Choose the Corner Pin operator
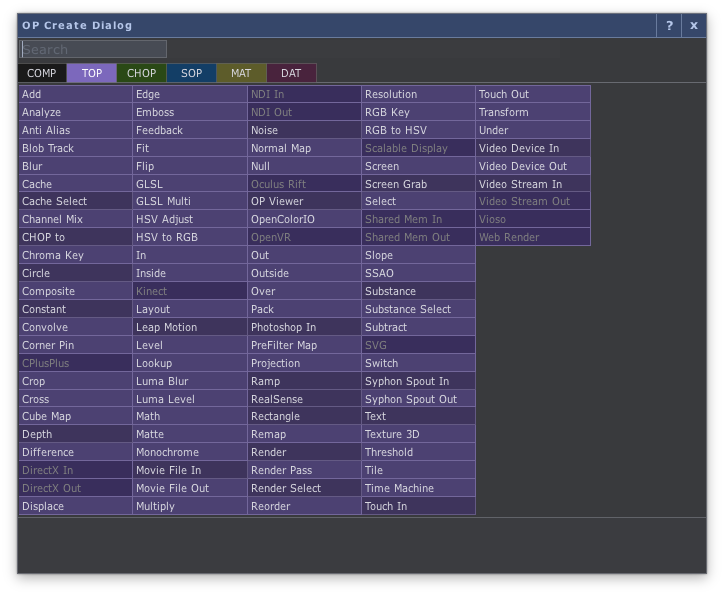The height and width of the screenshot is (595, 724). click(x=76, y=345)
